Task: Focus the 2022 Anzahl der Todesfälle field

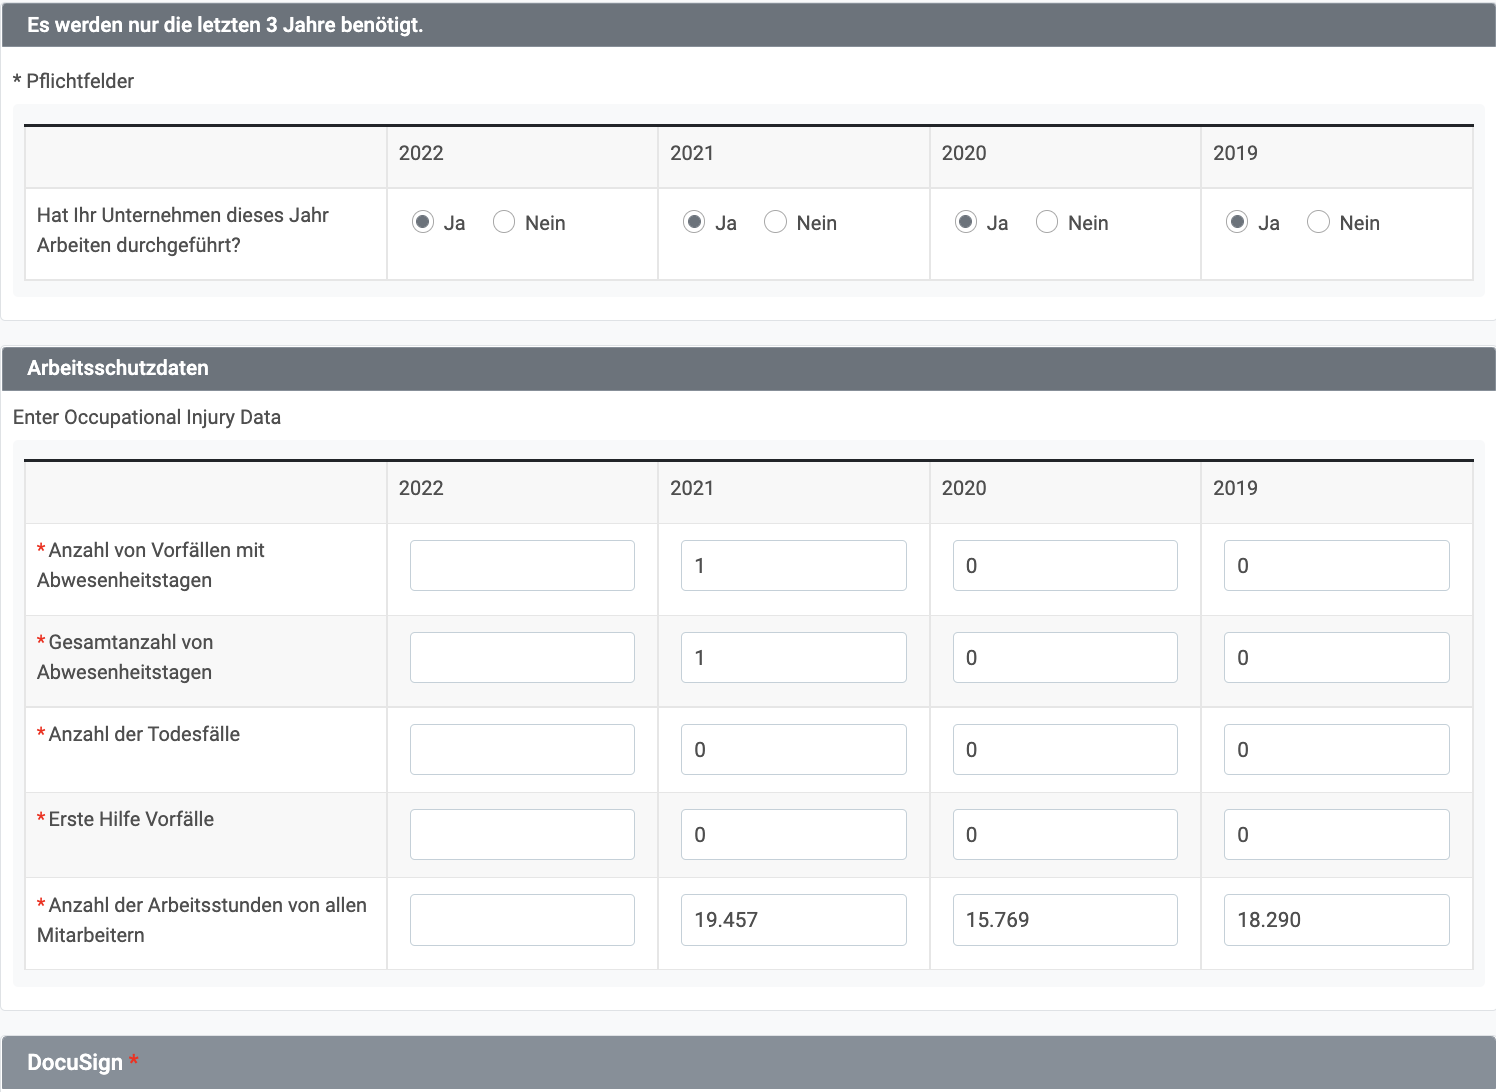Action: click(522, 750)
